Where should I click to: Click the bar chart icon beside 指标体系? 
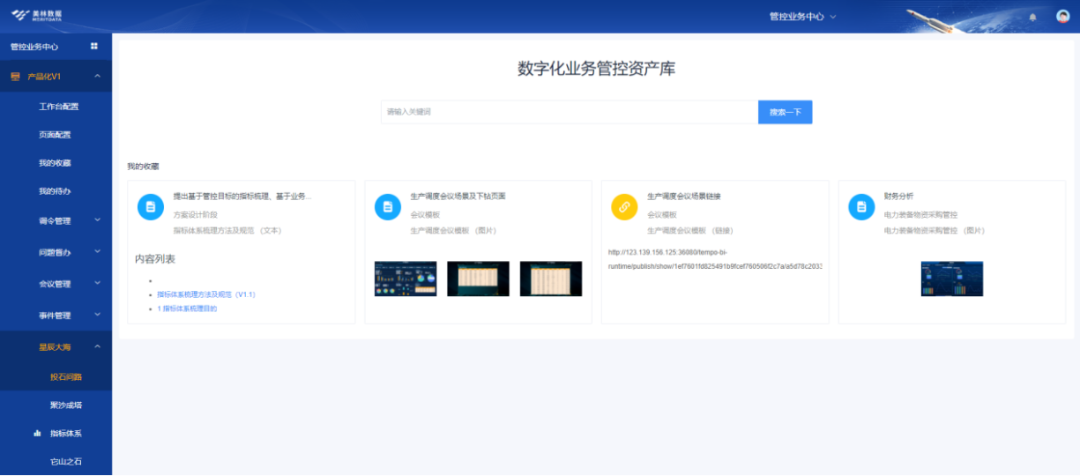click(38, 433)
